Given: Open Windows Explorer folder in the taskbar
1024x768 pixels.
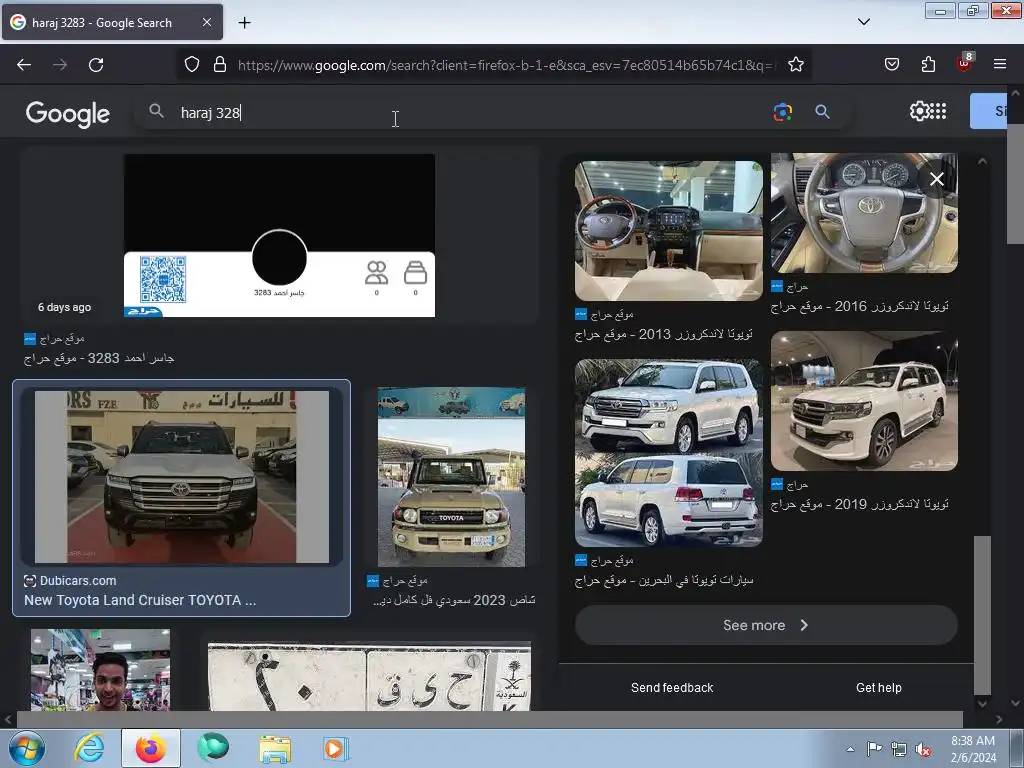Looking at the screenshot, I should click(x=275, y=748).
